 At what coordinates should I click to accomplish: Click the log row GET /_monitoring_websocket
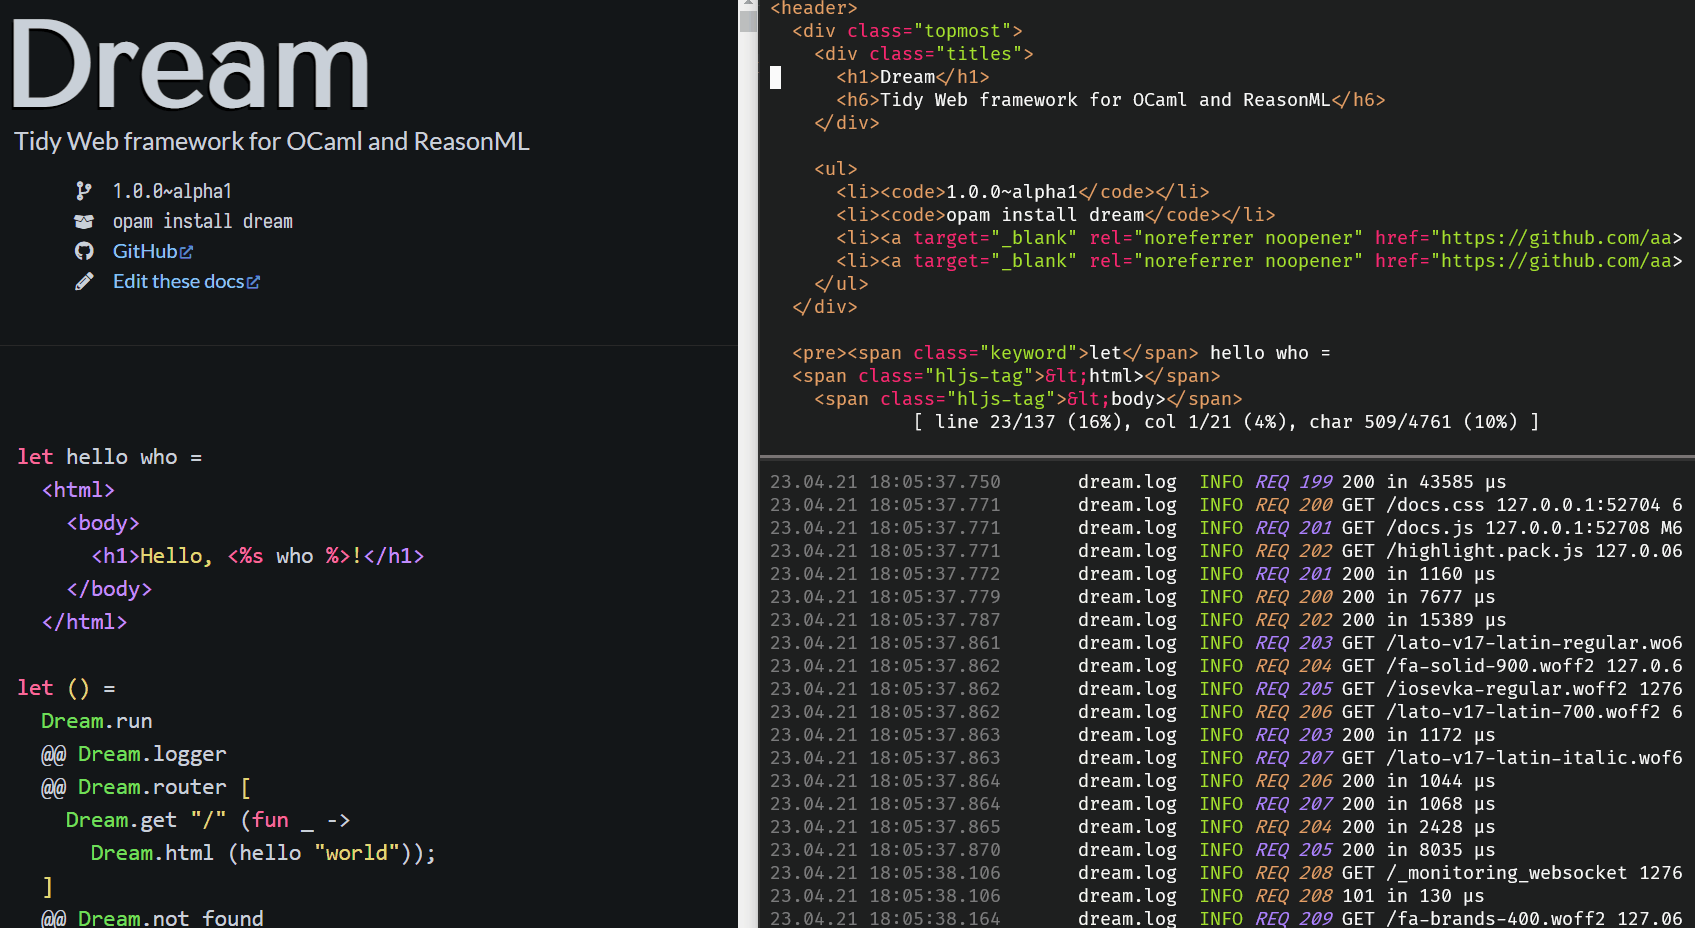click(x=1226, y=873)
